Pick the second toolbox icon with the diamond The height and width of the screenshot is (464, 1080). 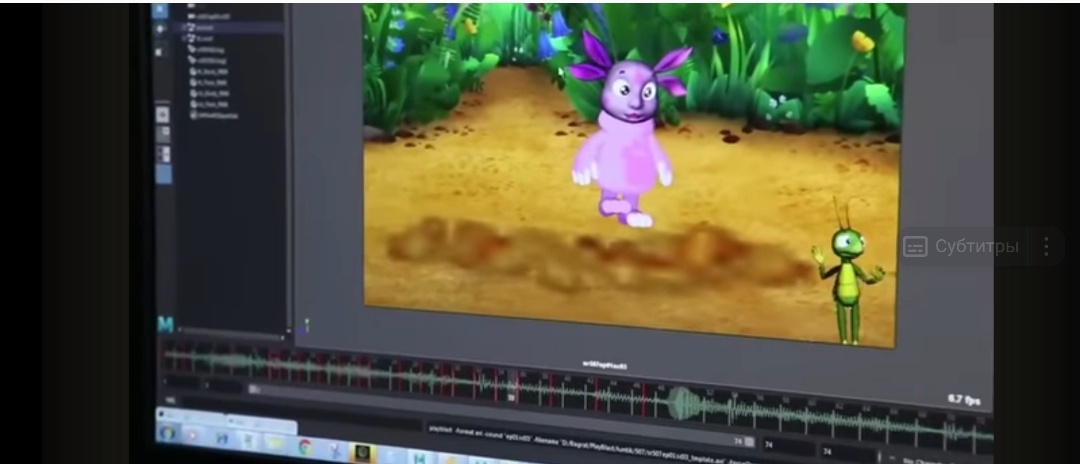tap(160, 29)
